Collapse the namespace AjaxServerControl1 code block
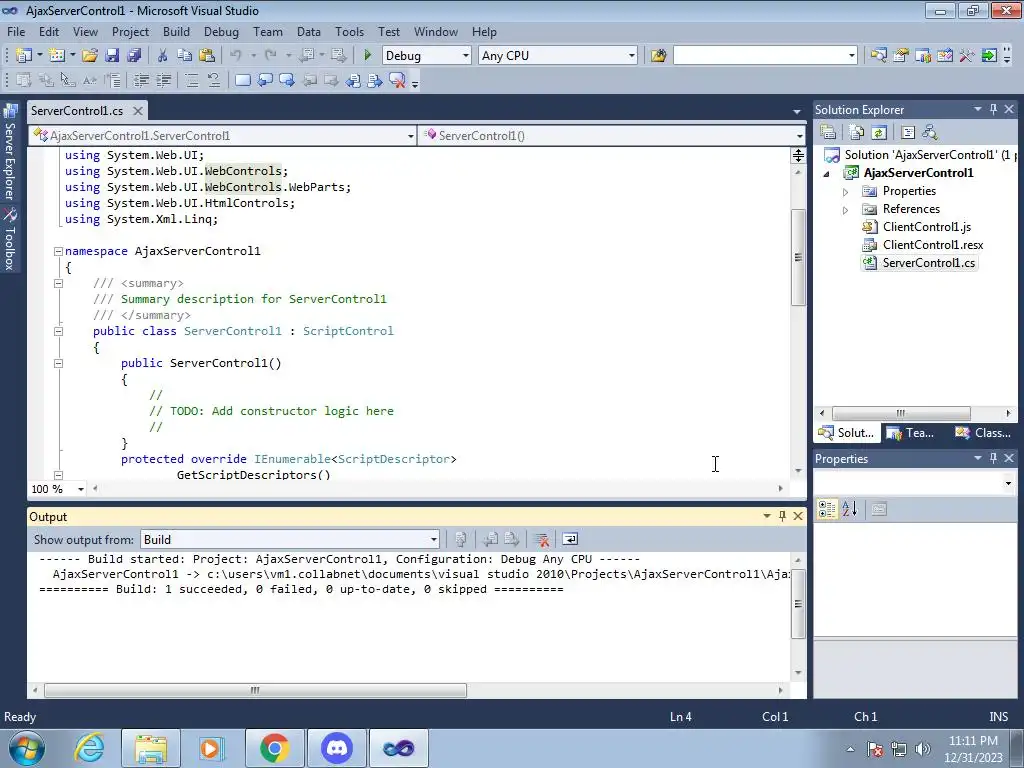The height and width of the screenshot is (768, 1024). click(58, 251)
